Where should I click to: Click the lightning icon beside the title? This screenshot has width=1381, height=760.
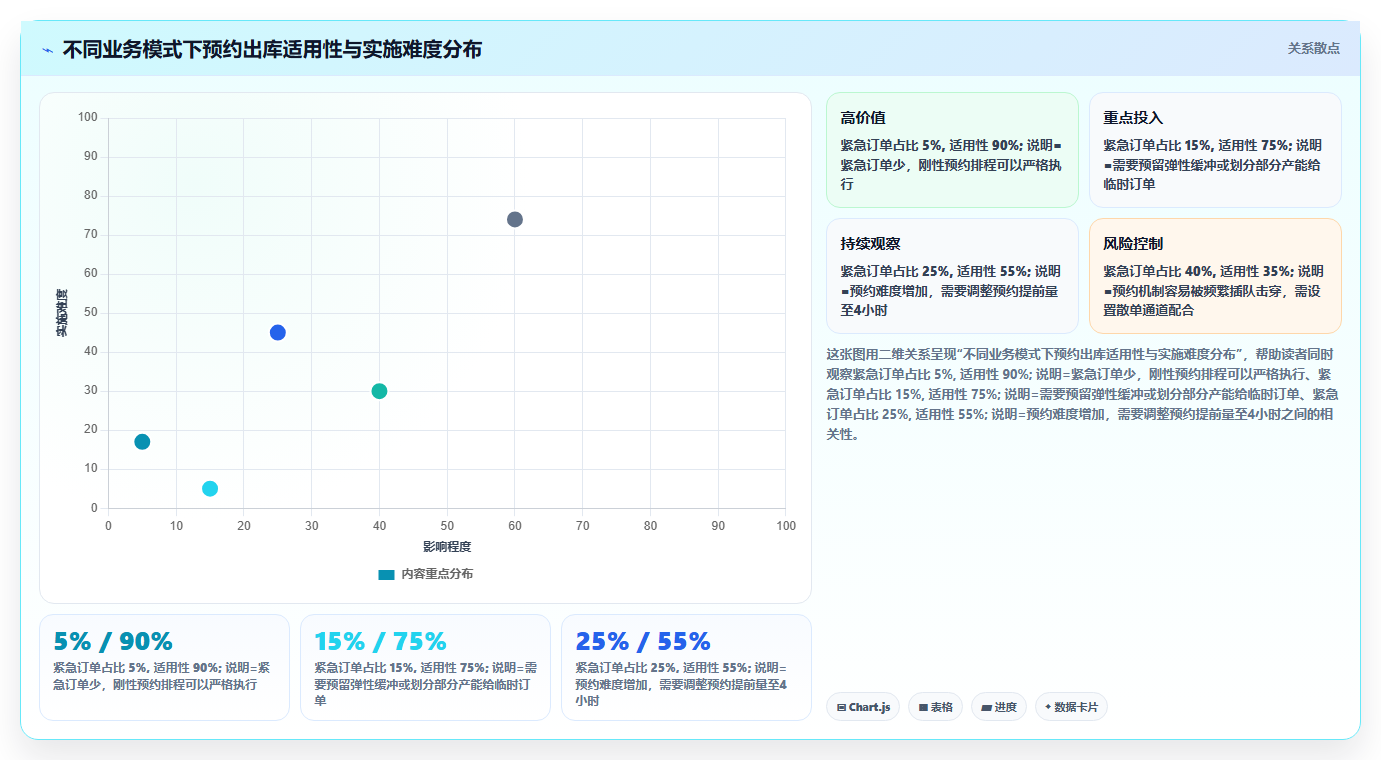pyautogui.click(x=48, y=49)
